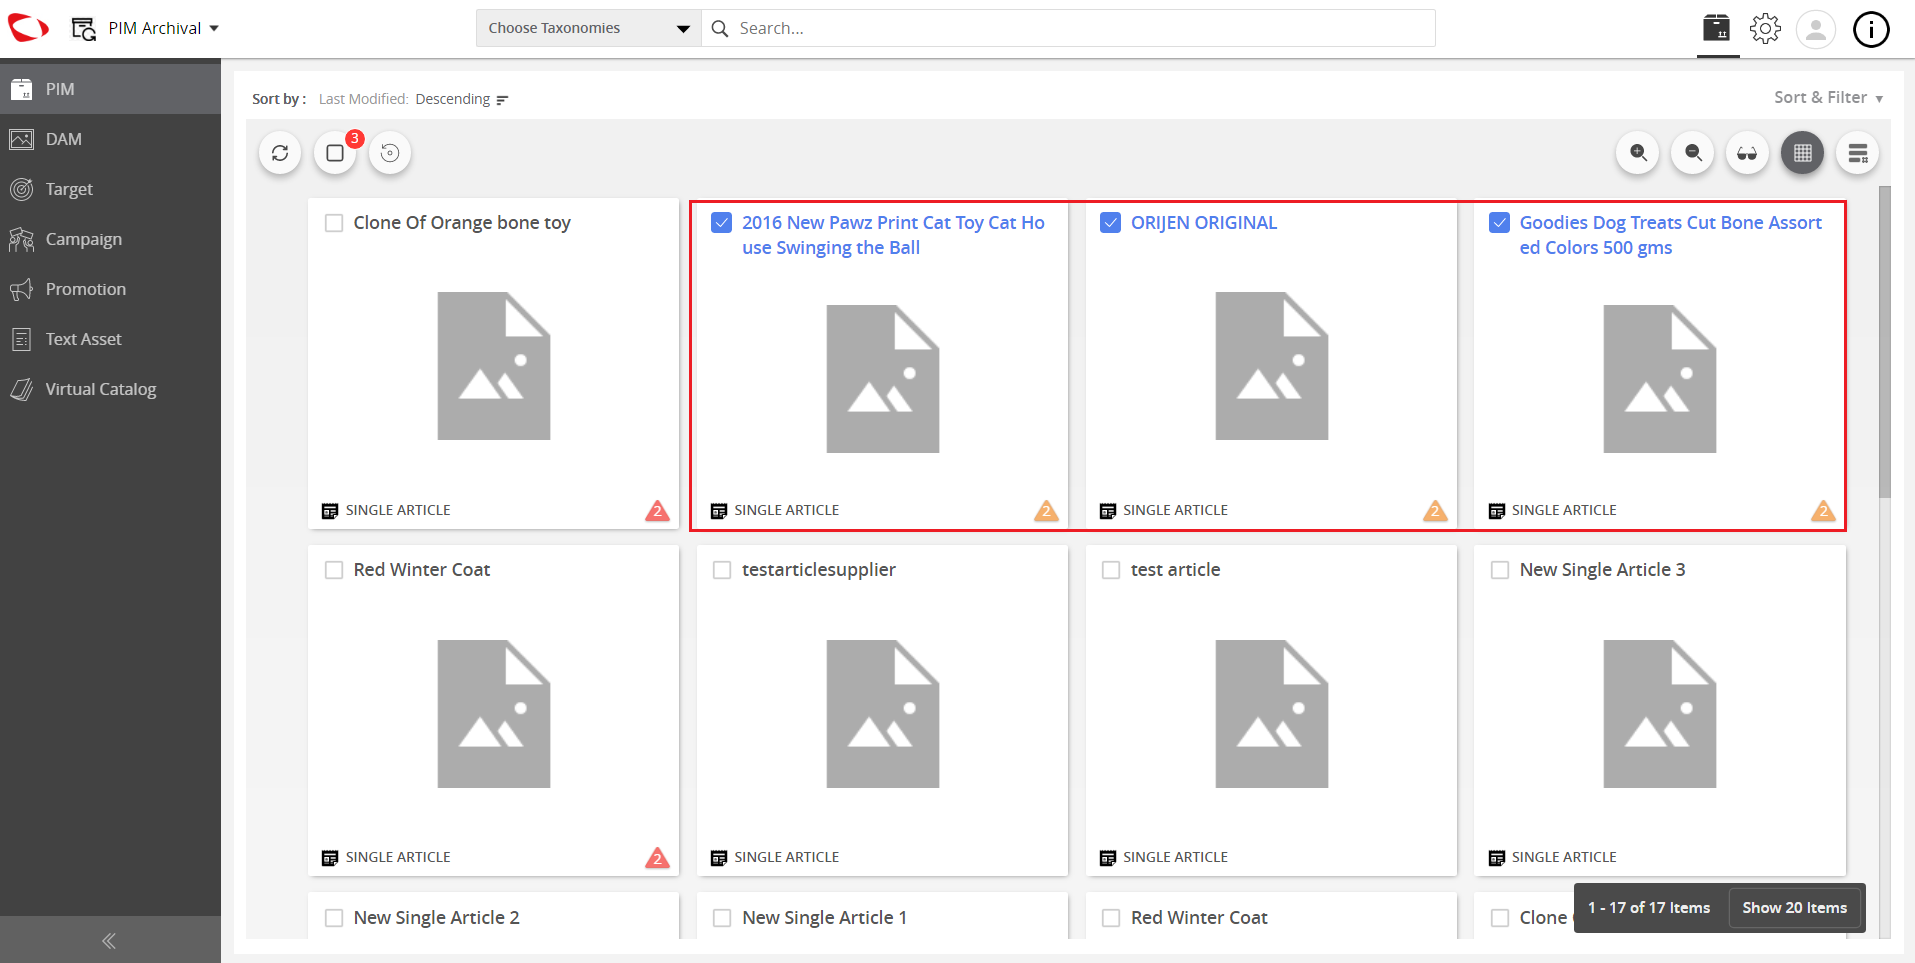Image resolution: width=1915 pixels, height=963 pixels.
Task: Click the restore circular arrow icon
Action: 390,153
